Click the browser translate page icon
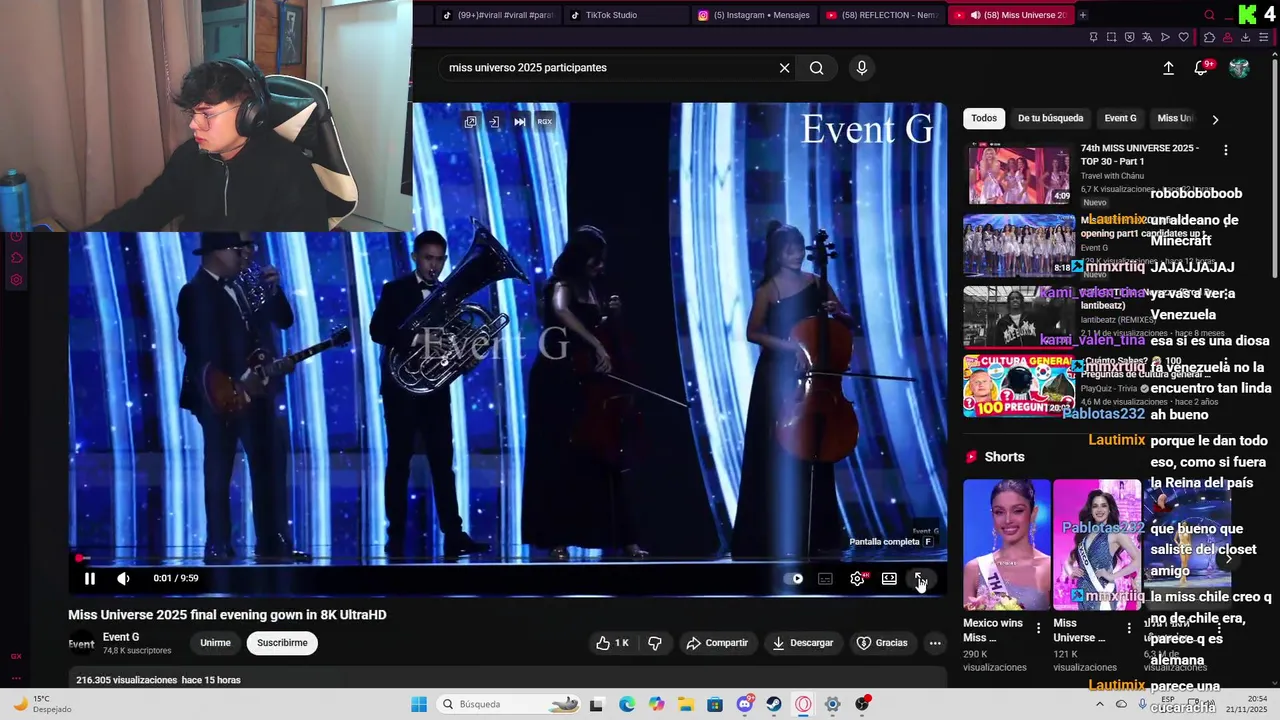Viewport: 1280px width, 720px height. pos(1147,37)
